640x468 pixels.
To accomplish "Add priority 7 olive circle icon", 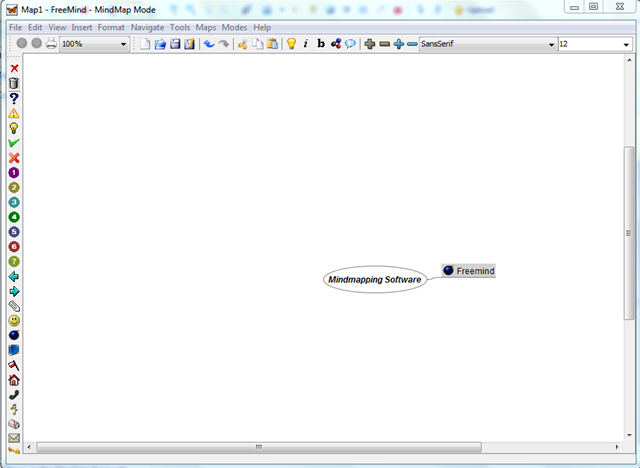I will point(14,261).
